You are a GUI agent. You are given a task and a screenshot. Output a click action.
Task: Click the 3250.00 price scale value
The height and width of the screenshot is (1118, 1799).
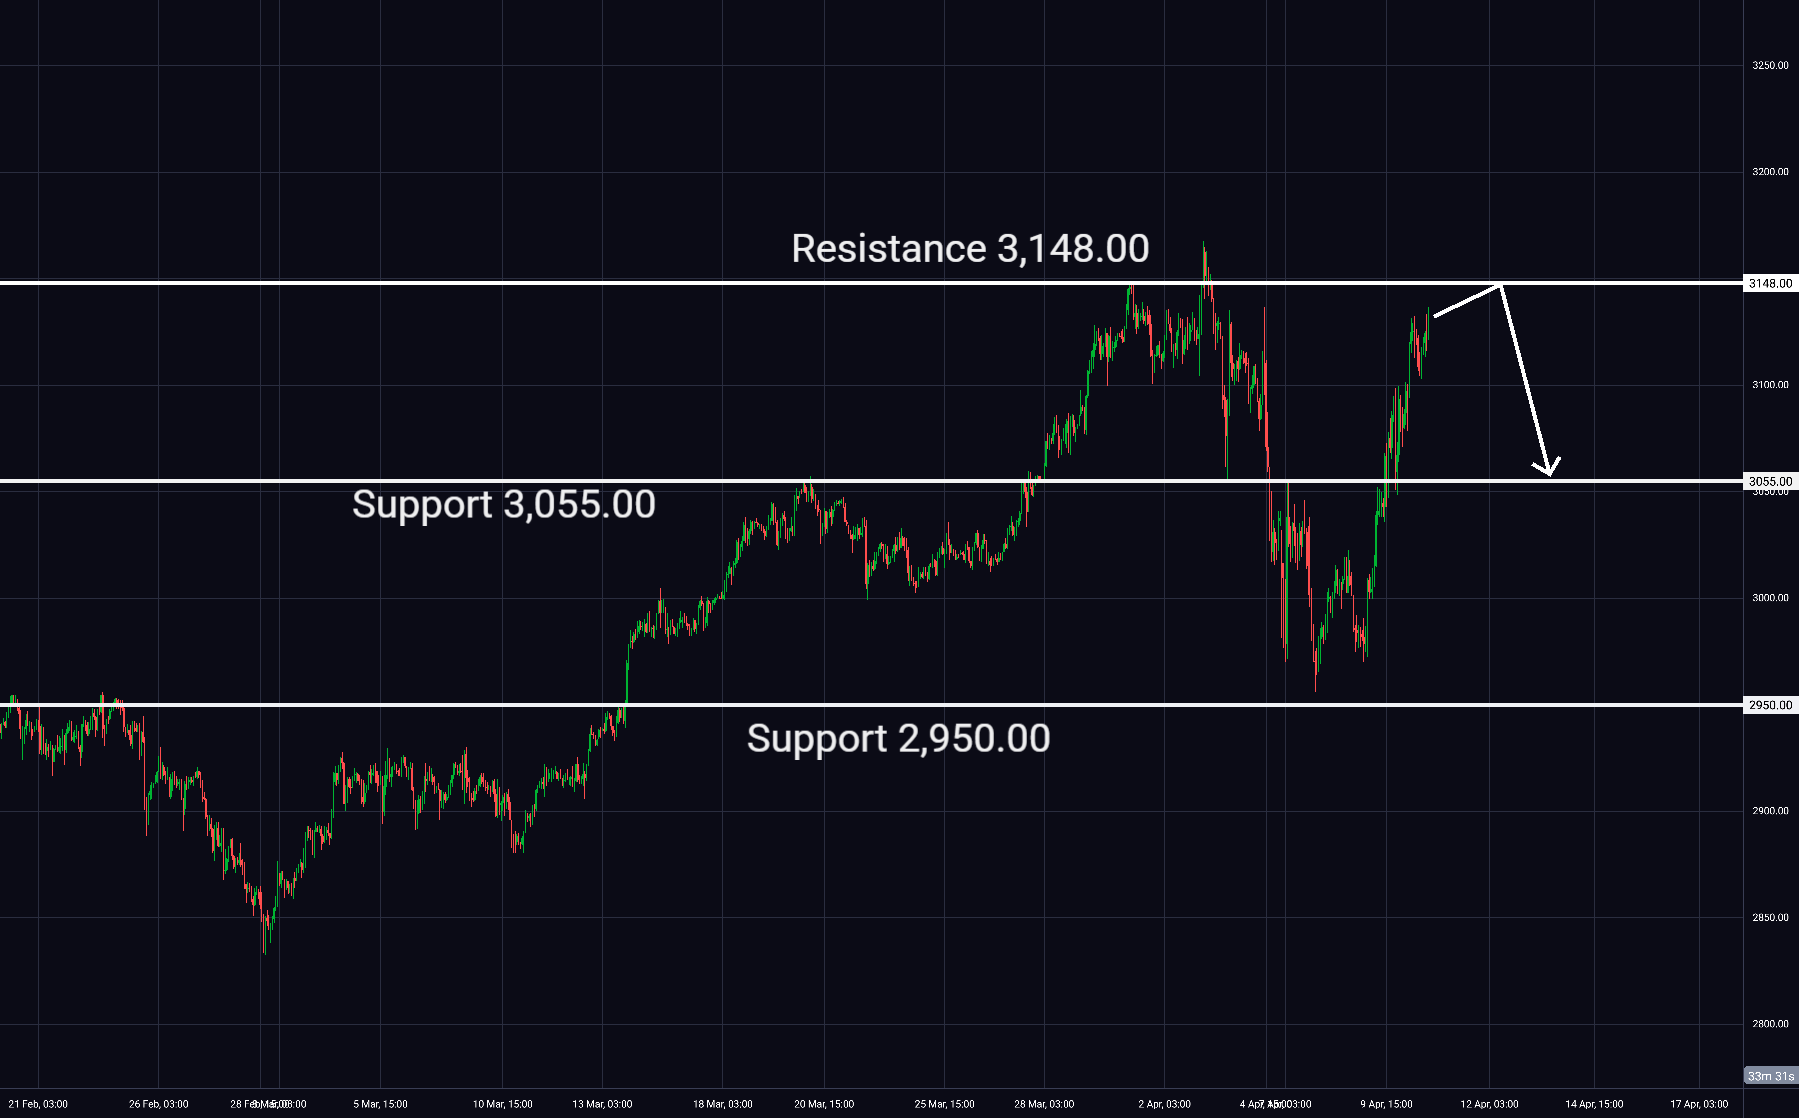point(1770,66)
